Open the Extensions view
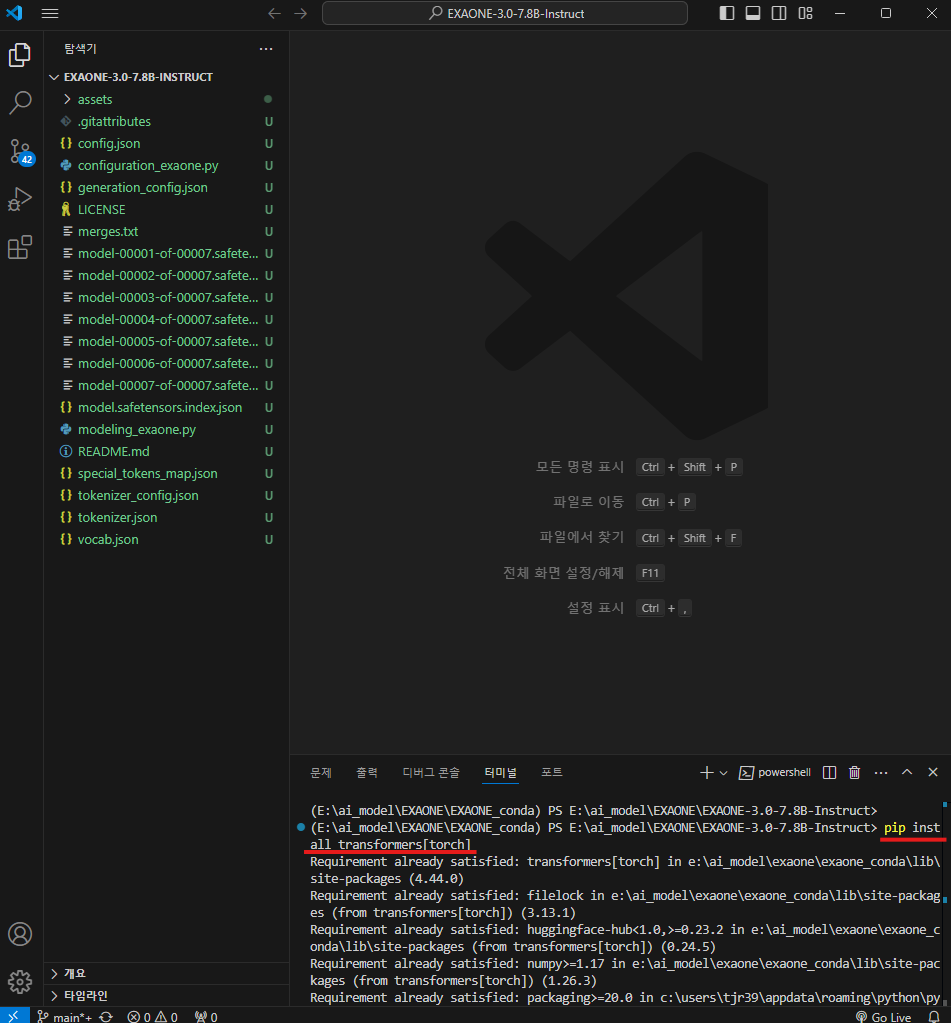Screen dimensions: 951x1023 (x=20, y=247)
